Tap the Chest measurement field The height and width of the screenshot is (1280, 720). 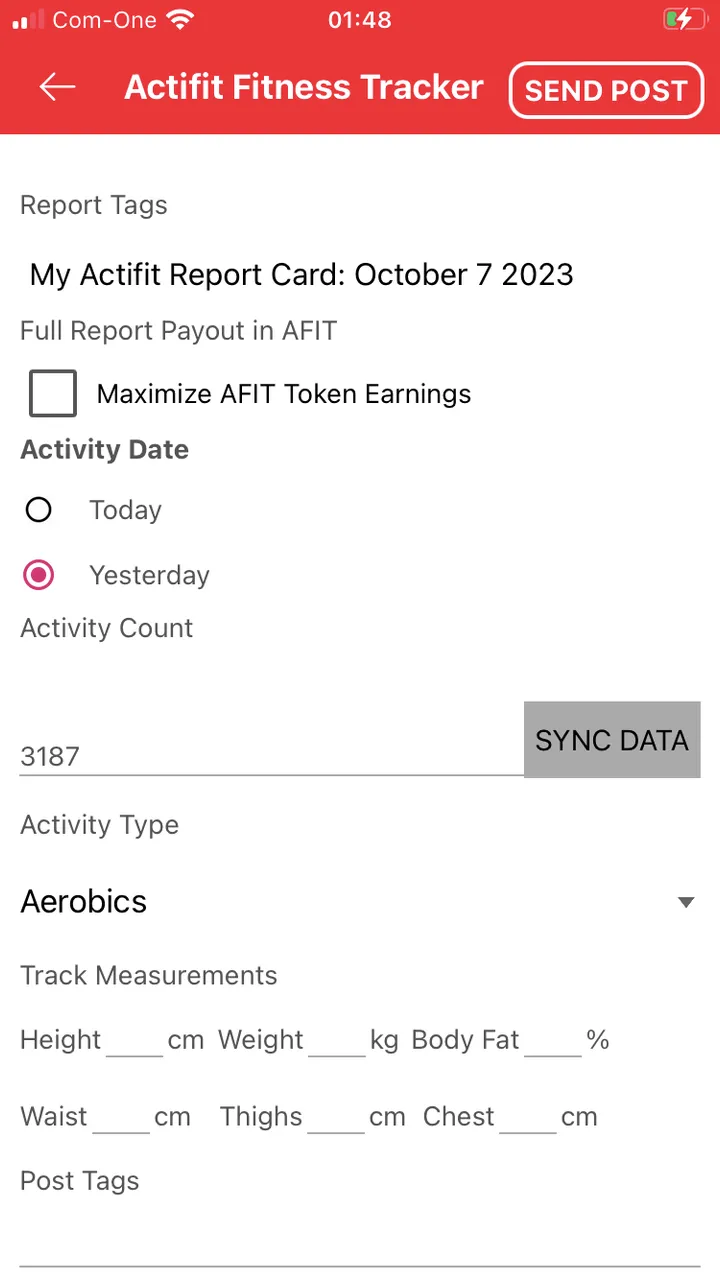(528, 1117)
